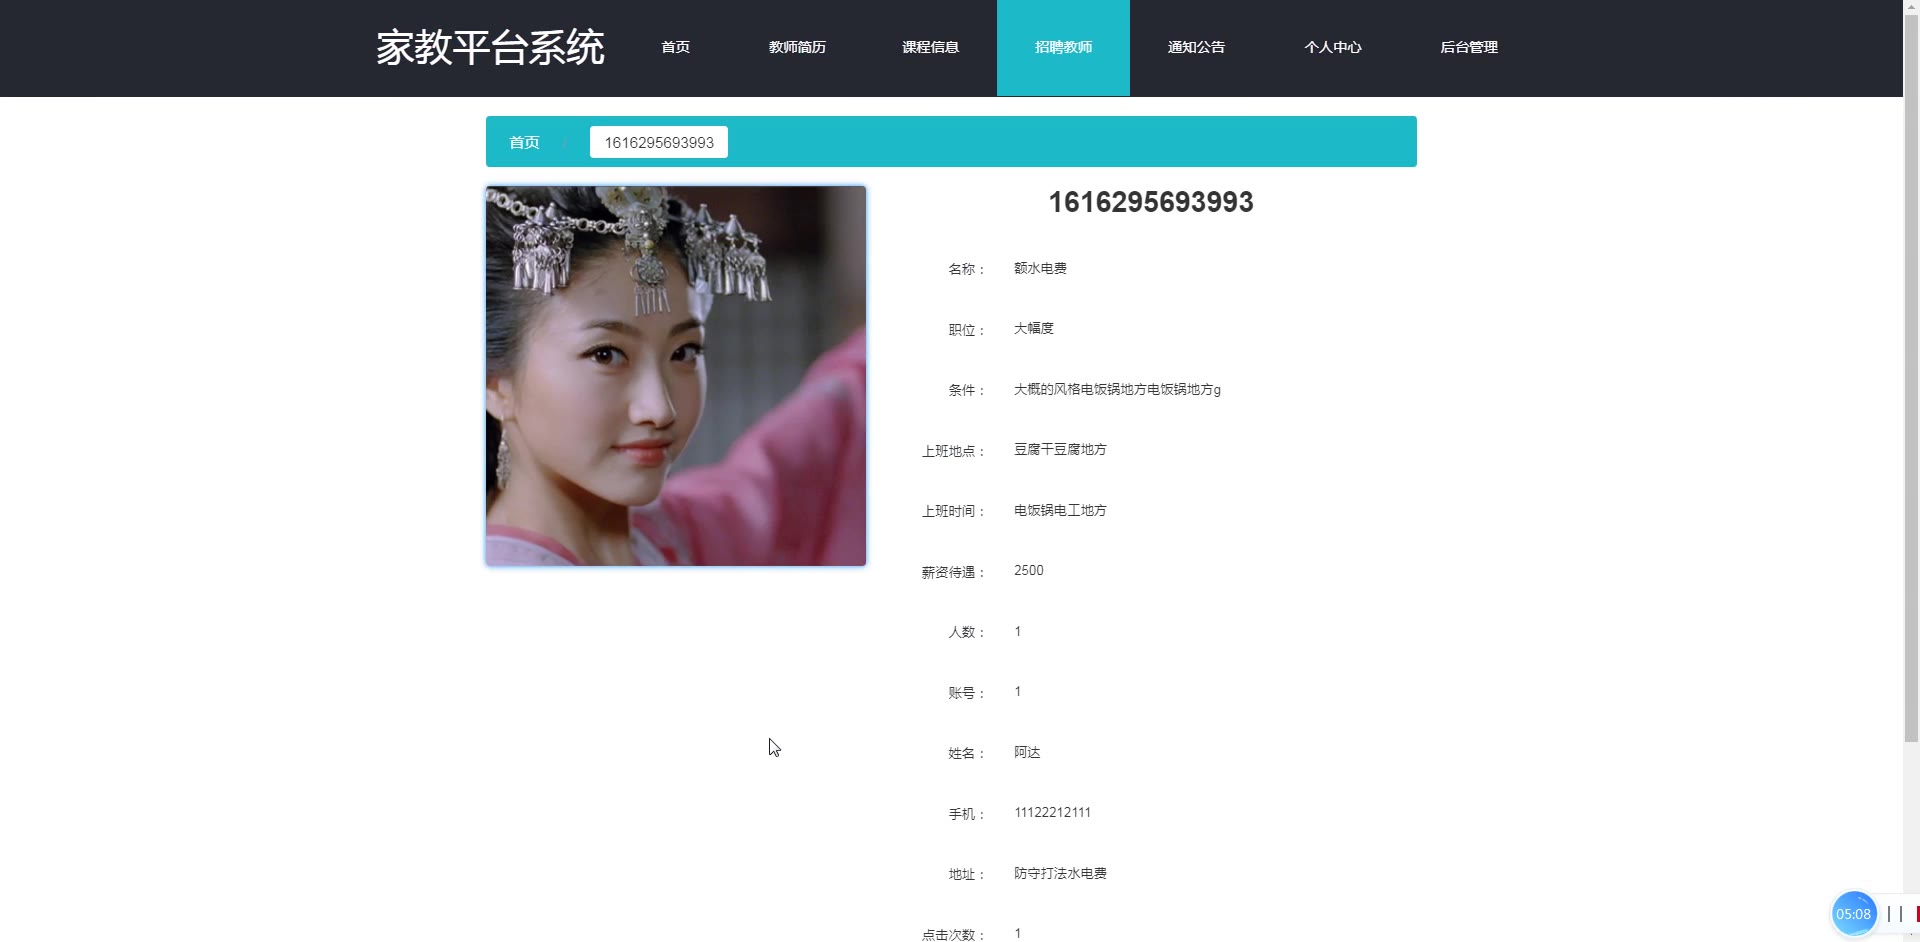Go to the 教师简历 page

[797, 47]
